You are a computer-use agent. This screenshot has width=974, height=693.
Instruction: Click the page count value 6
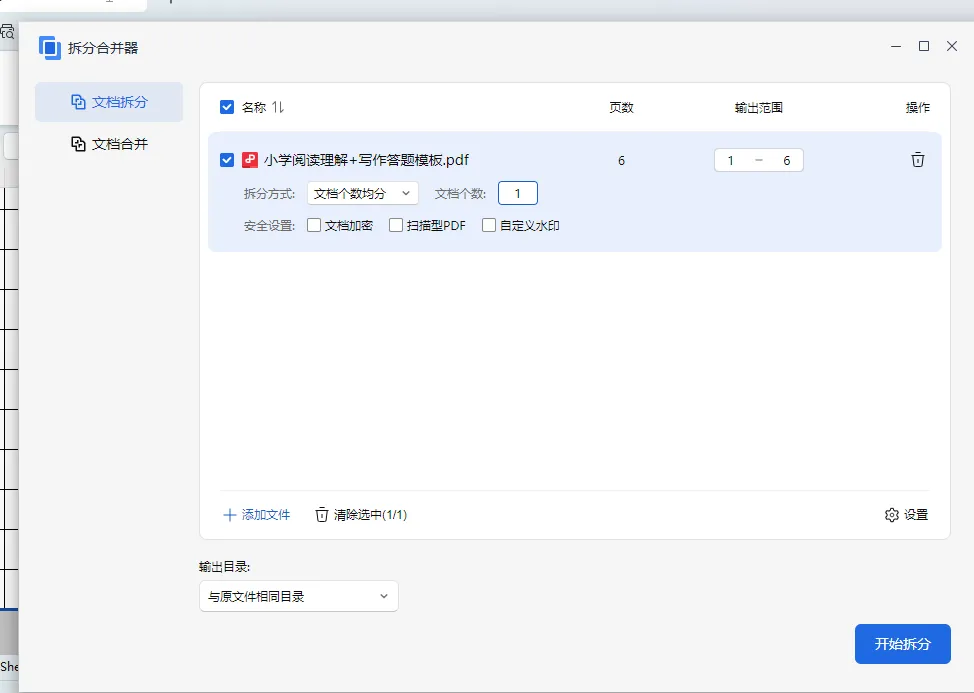(621, 160)
